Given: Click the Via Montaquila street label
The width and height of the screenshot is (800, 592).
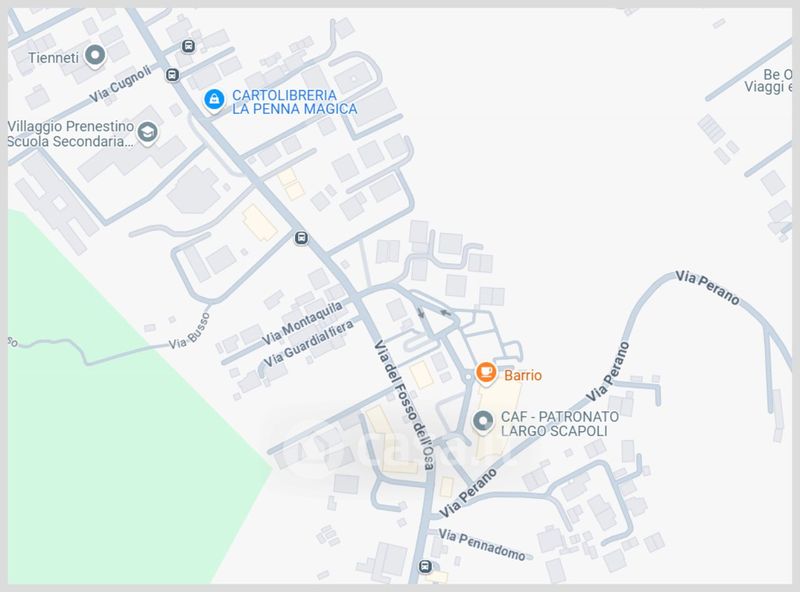Looking at the screenshot, I should 302,323.
